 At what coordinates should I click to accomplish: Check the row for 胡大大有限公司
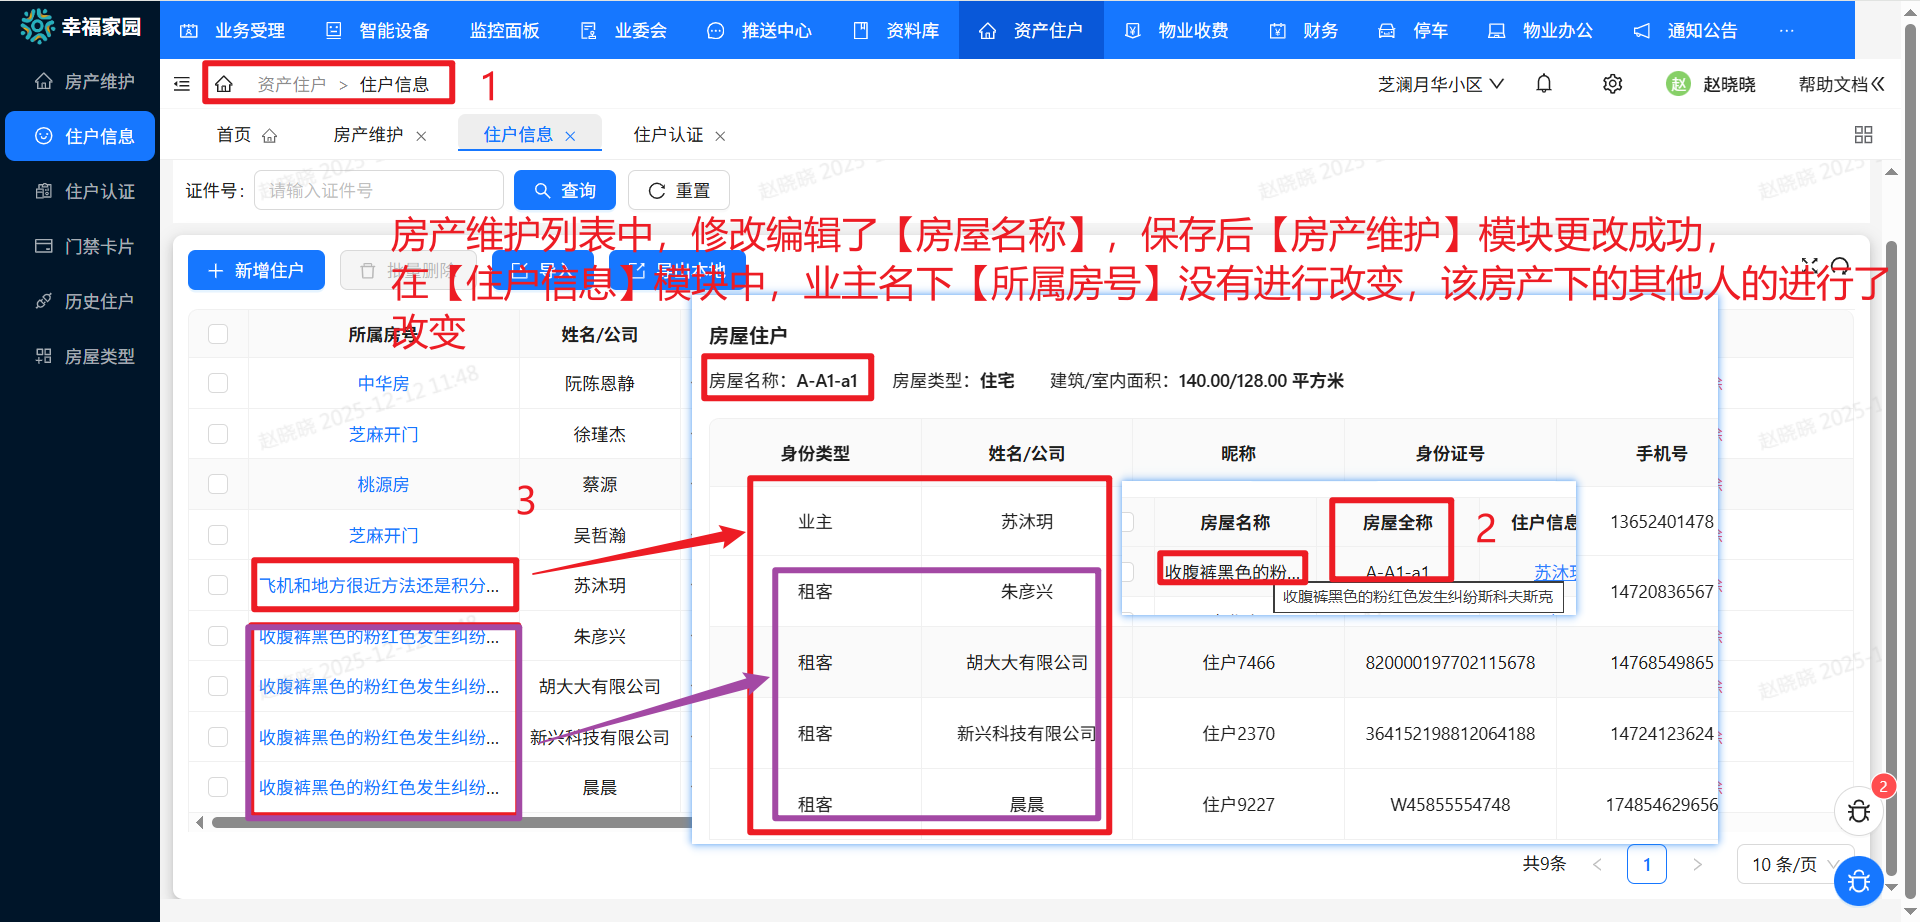[218, 686]
